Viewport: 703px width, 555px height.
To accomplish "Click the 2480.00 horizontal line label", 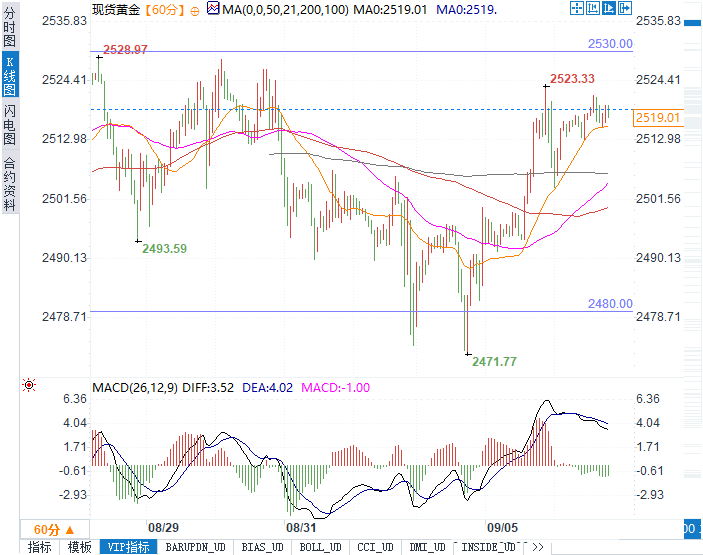I will [x=610, y=304].
